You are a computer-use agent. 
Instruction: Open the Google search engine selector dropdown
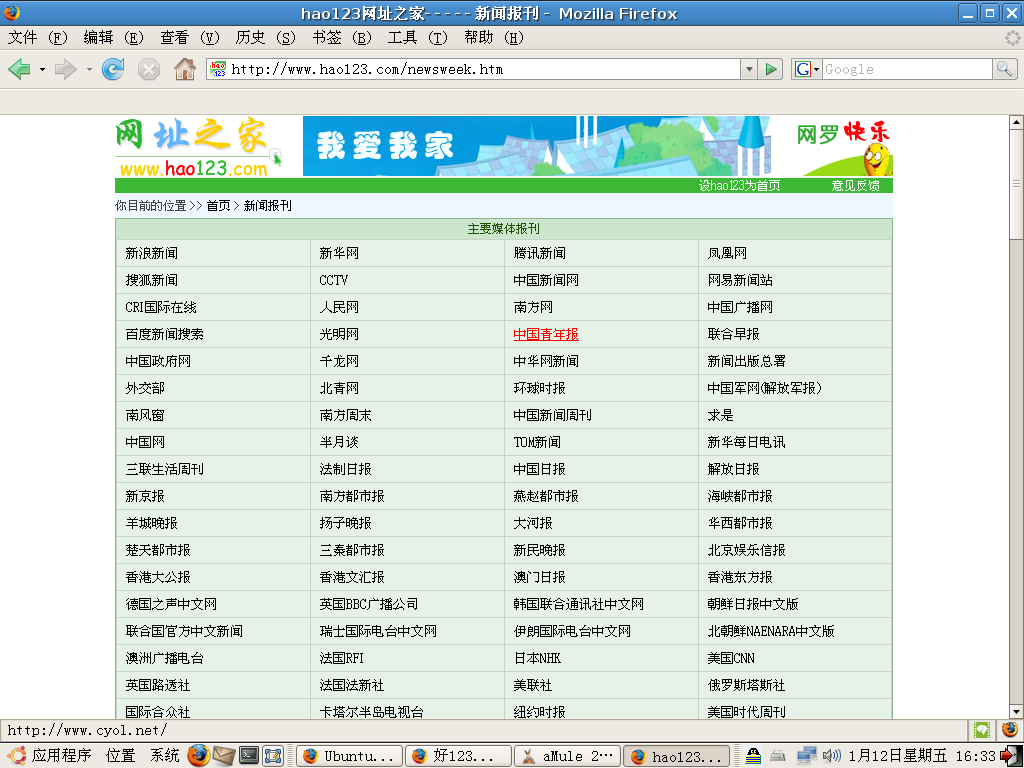pyautogui.click(x=806, y=69)
